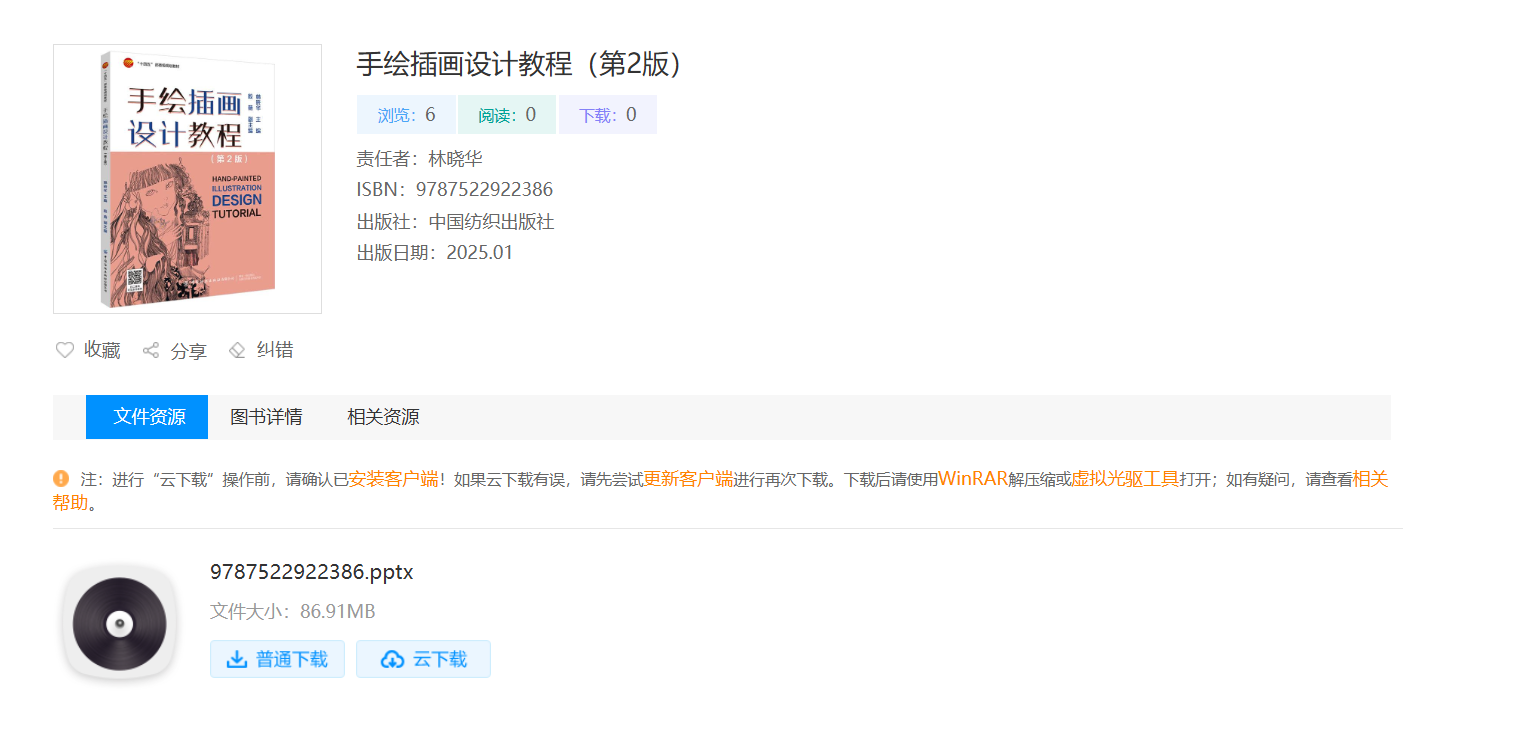Click the vinyl disc file icon
The height and width of the screenshot is (752, 1526).
coord(119,624)
